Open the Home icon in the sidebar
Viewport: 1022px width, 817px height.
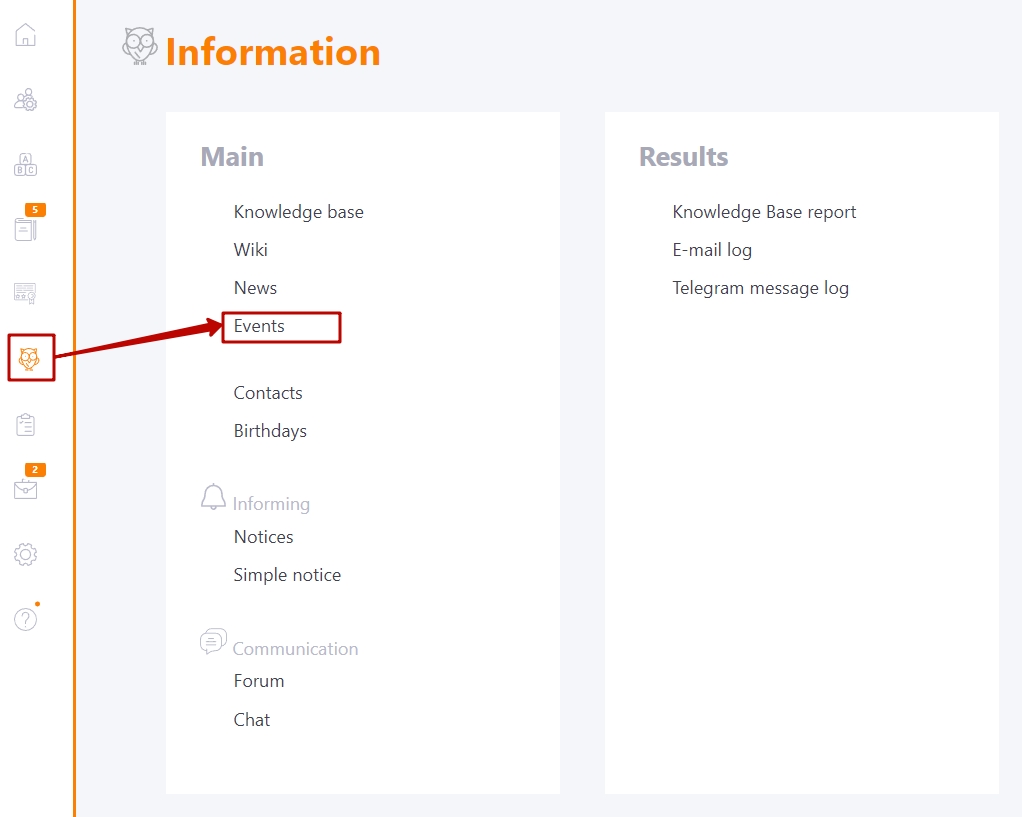click(25, 35)
